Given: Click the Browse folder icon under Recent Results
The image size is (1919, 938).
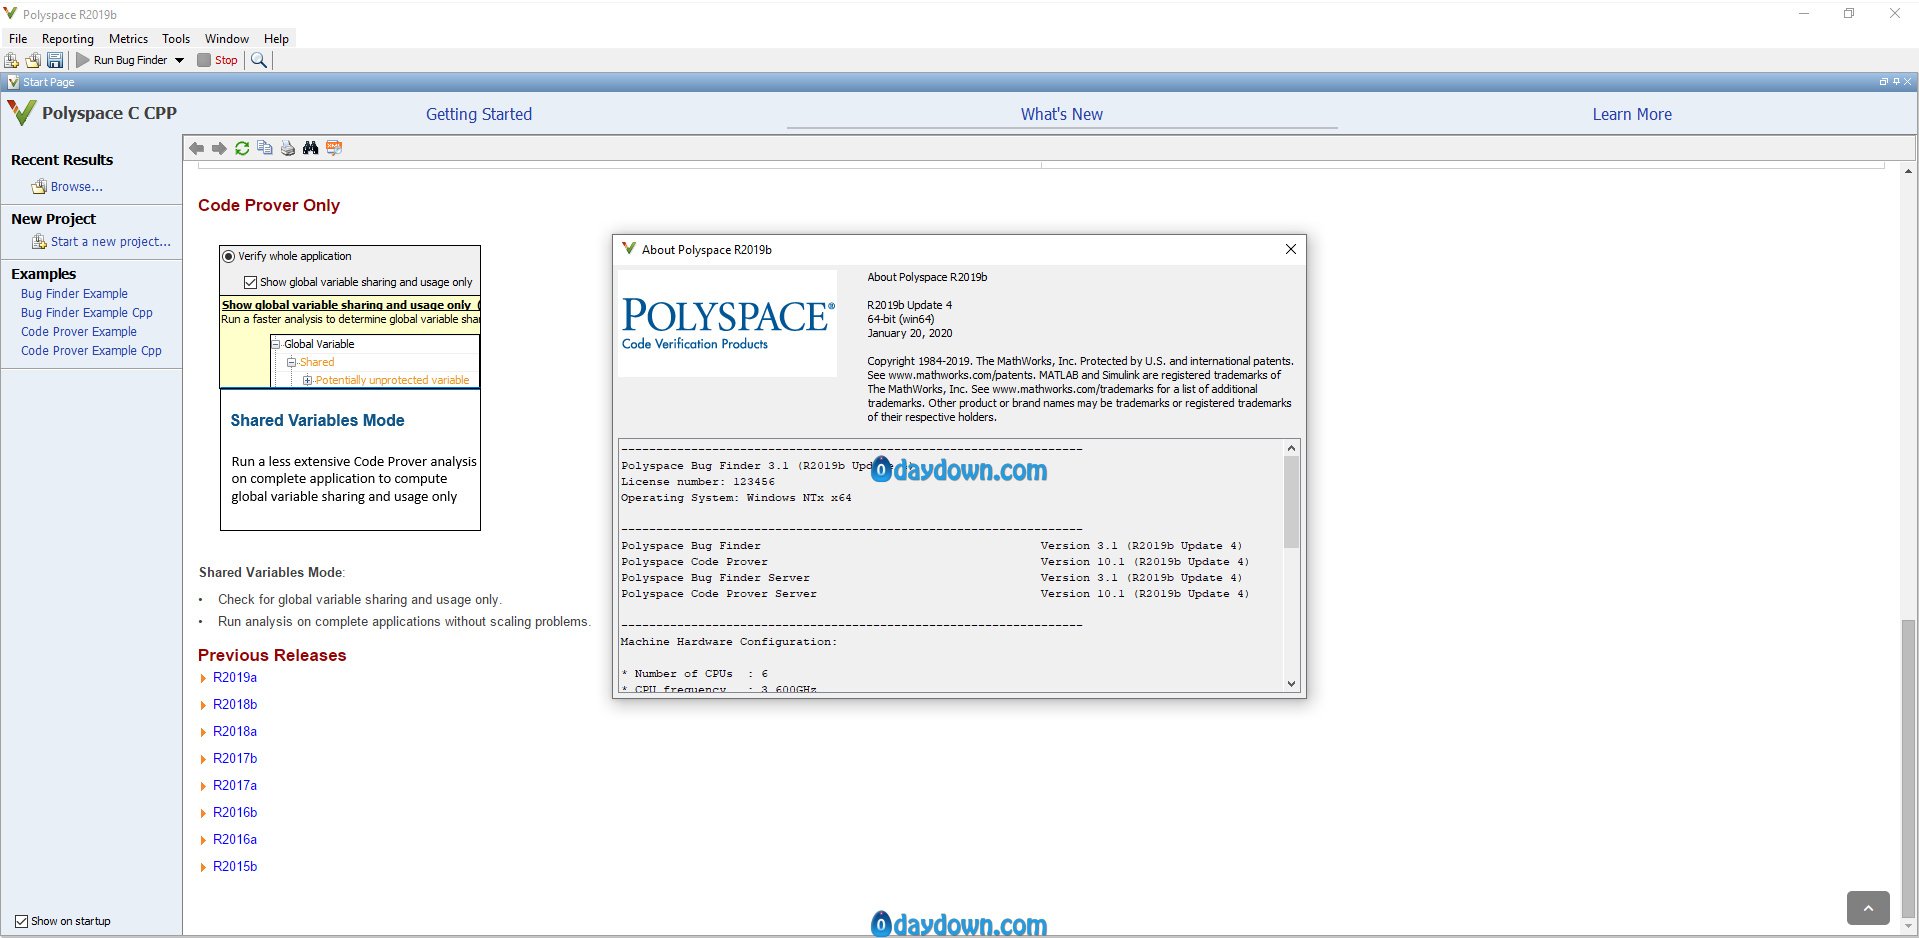Looking at the screenshot, I should click(39, 186).
